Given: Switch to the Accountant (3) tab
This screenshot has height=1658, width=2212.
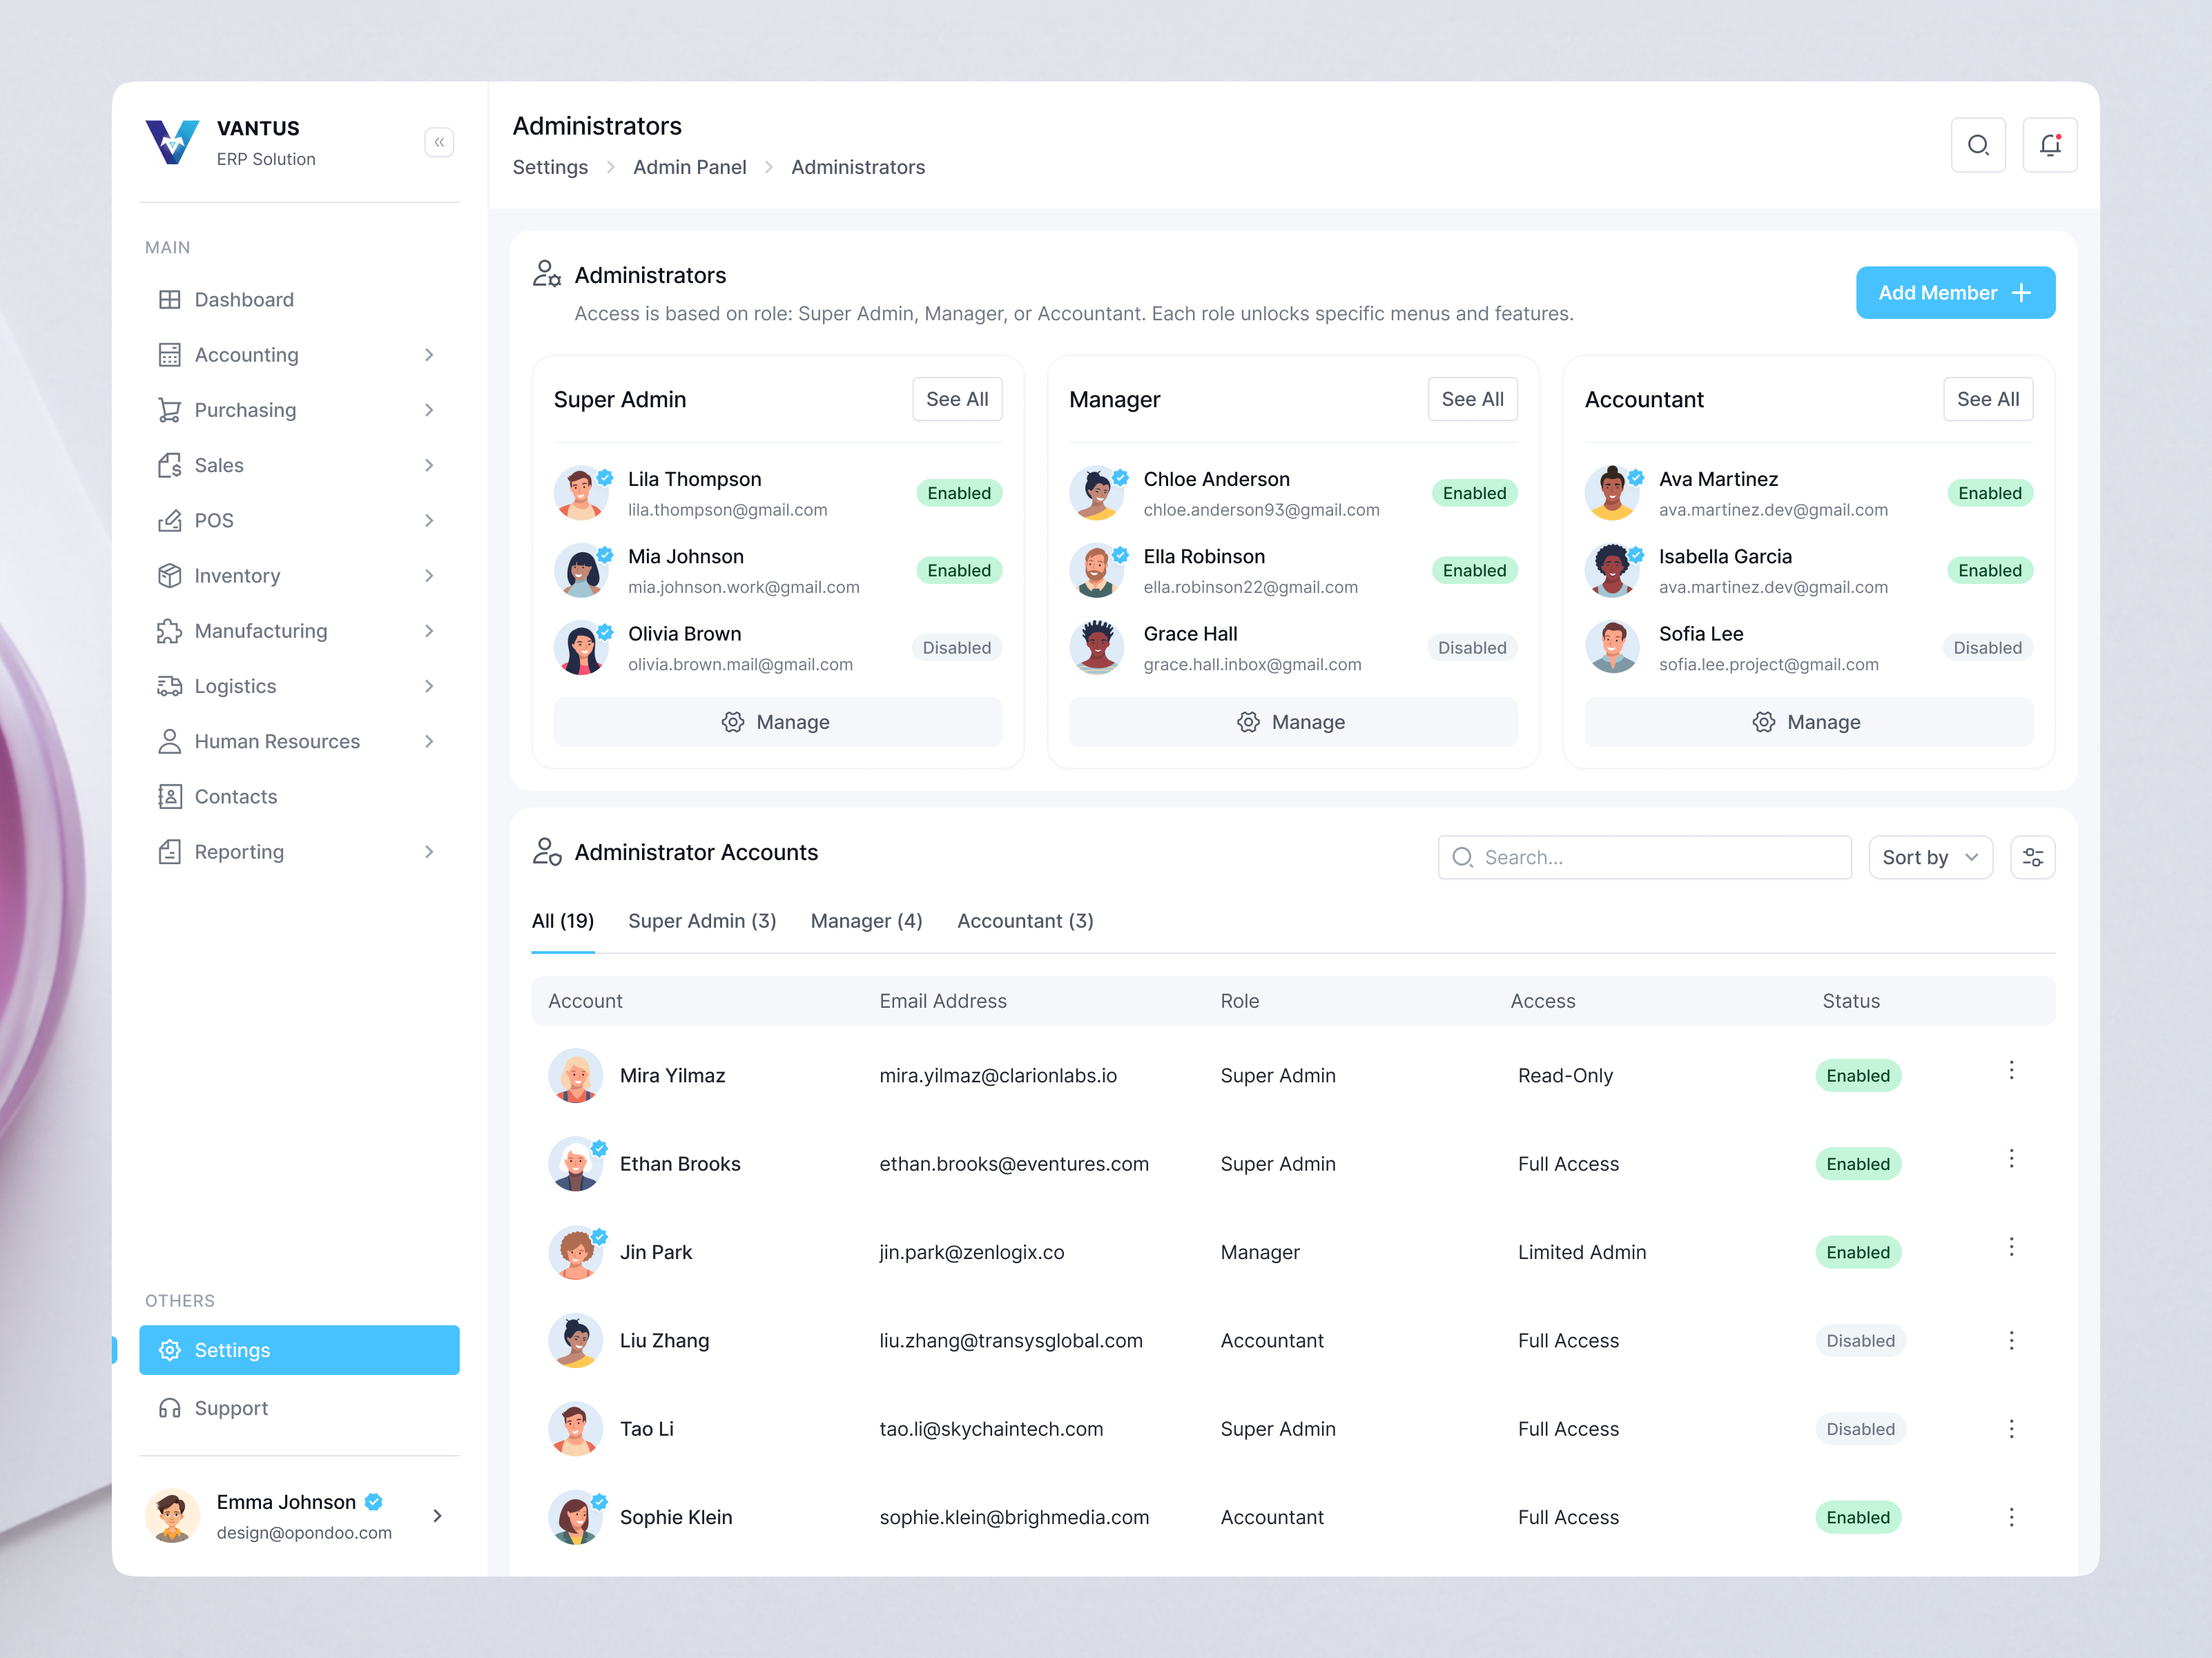Looking at the screenshot, I should tap(1025, 920).
